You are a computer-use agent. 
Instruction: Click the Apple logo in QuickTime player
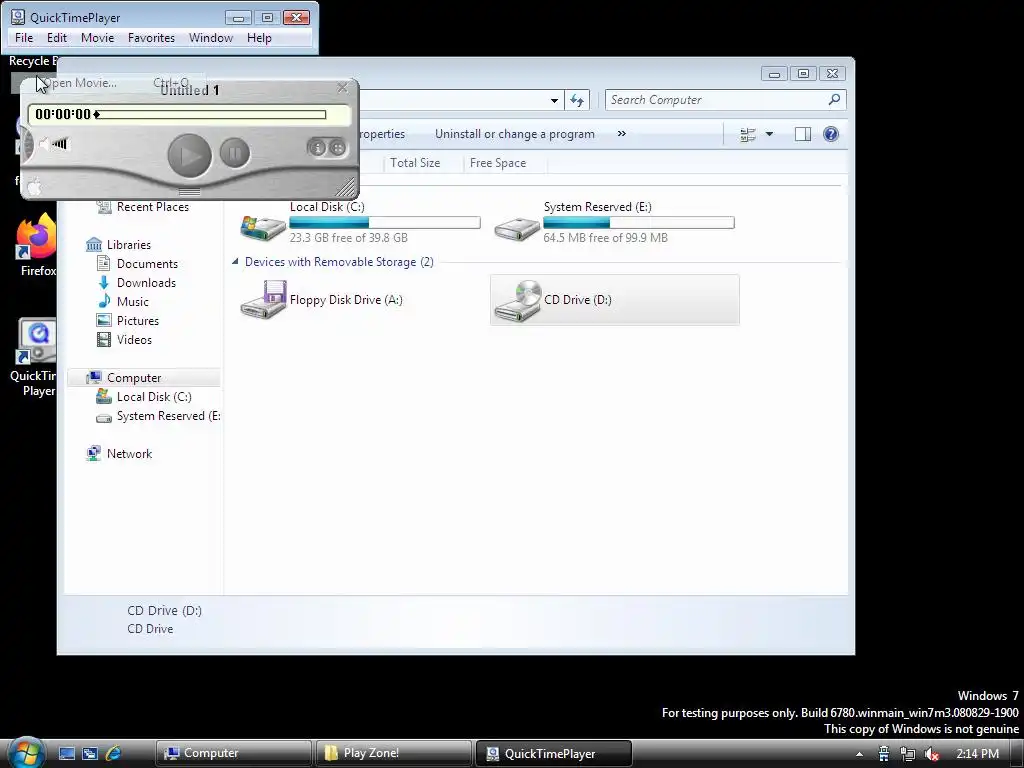click(34, 187)
